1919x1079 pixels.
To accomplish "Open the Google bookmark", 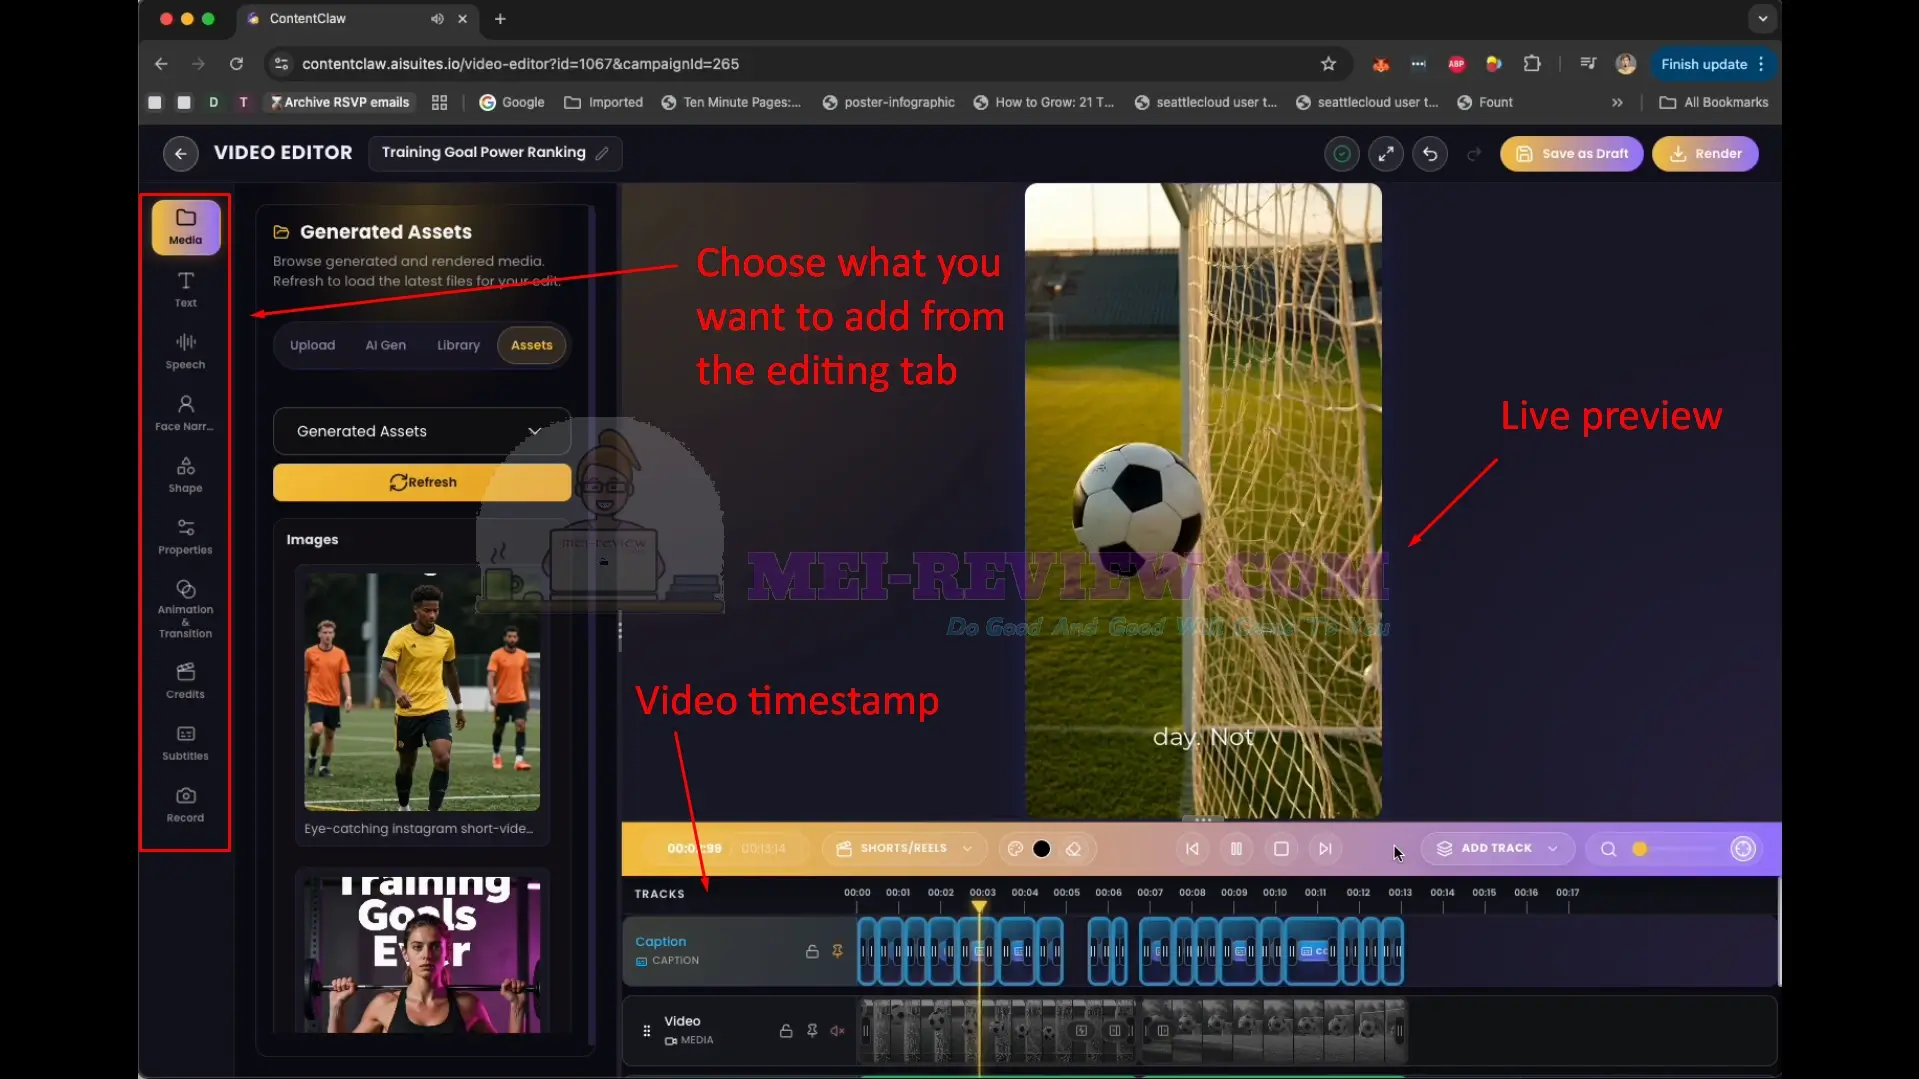I will point(512,102).
